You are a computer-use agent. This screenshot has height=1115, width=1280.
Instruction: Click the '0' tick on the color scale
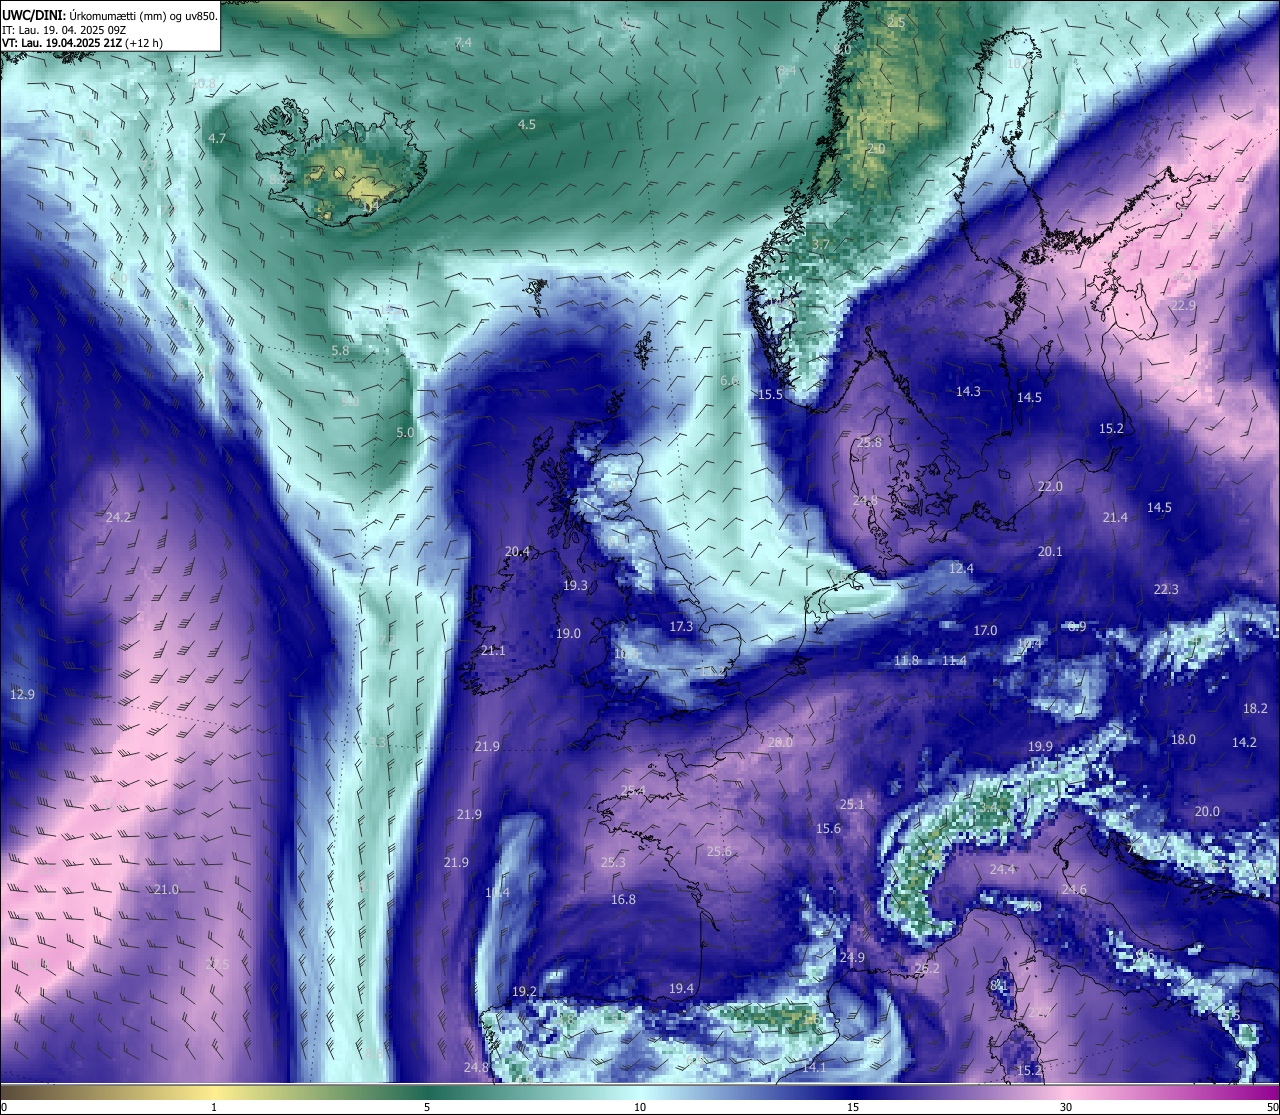(x=4, y=1106)
